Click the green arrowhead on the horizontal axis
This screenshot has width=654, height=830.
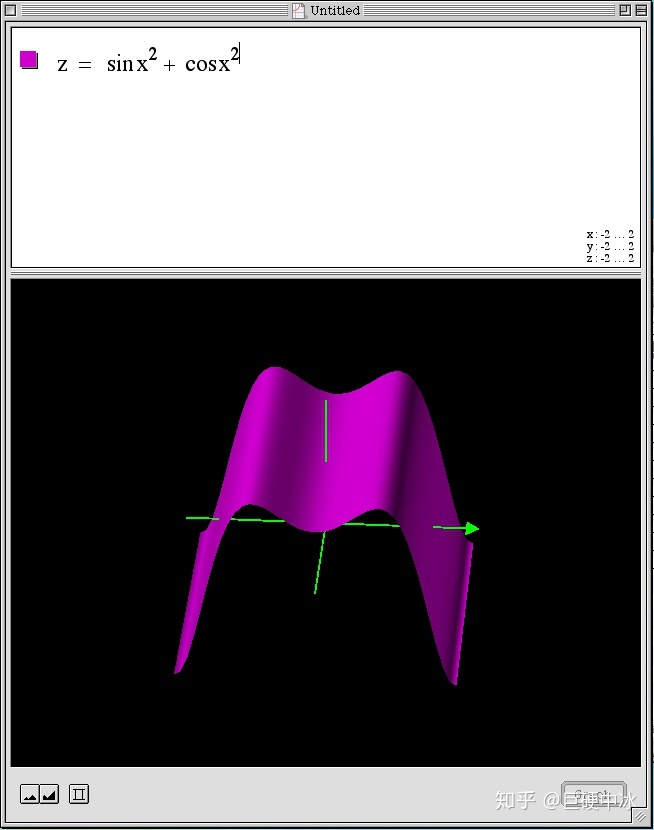point(472,528)
